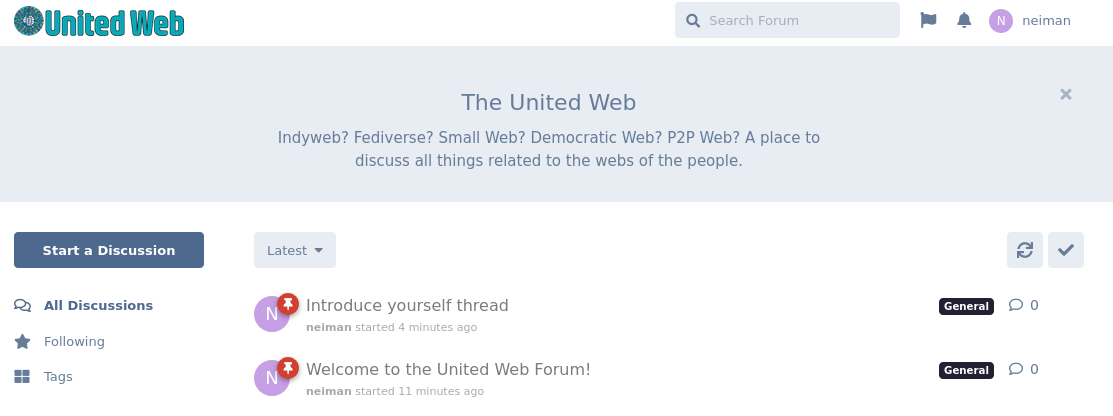Click General tag on Introduce yourself thread
The width and height of the screenshot is (1113, 416).
pos(966,306)
